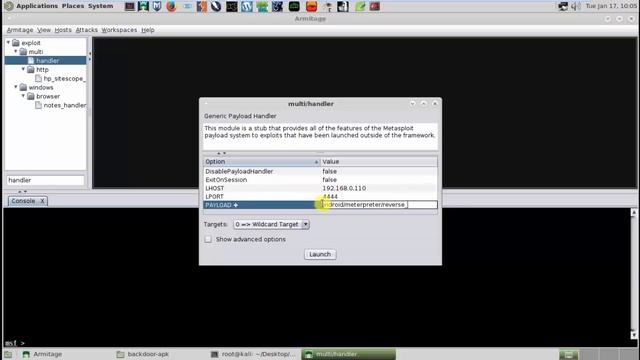Sort by the Value column header
This screenshot has height=360, width=640.
tap(379, 162)
